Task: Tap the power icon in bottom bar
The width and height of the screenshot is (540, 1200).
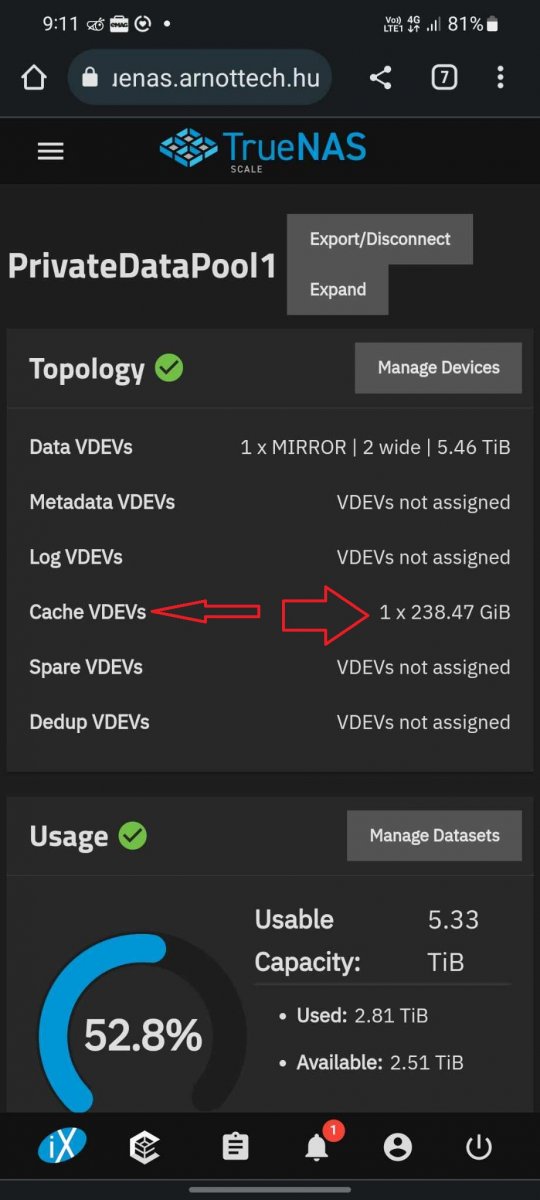Action: coord(479,1147)
